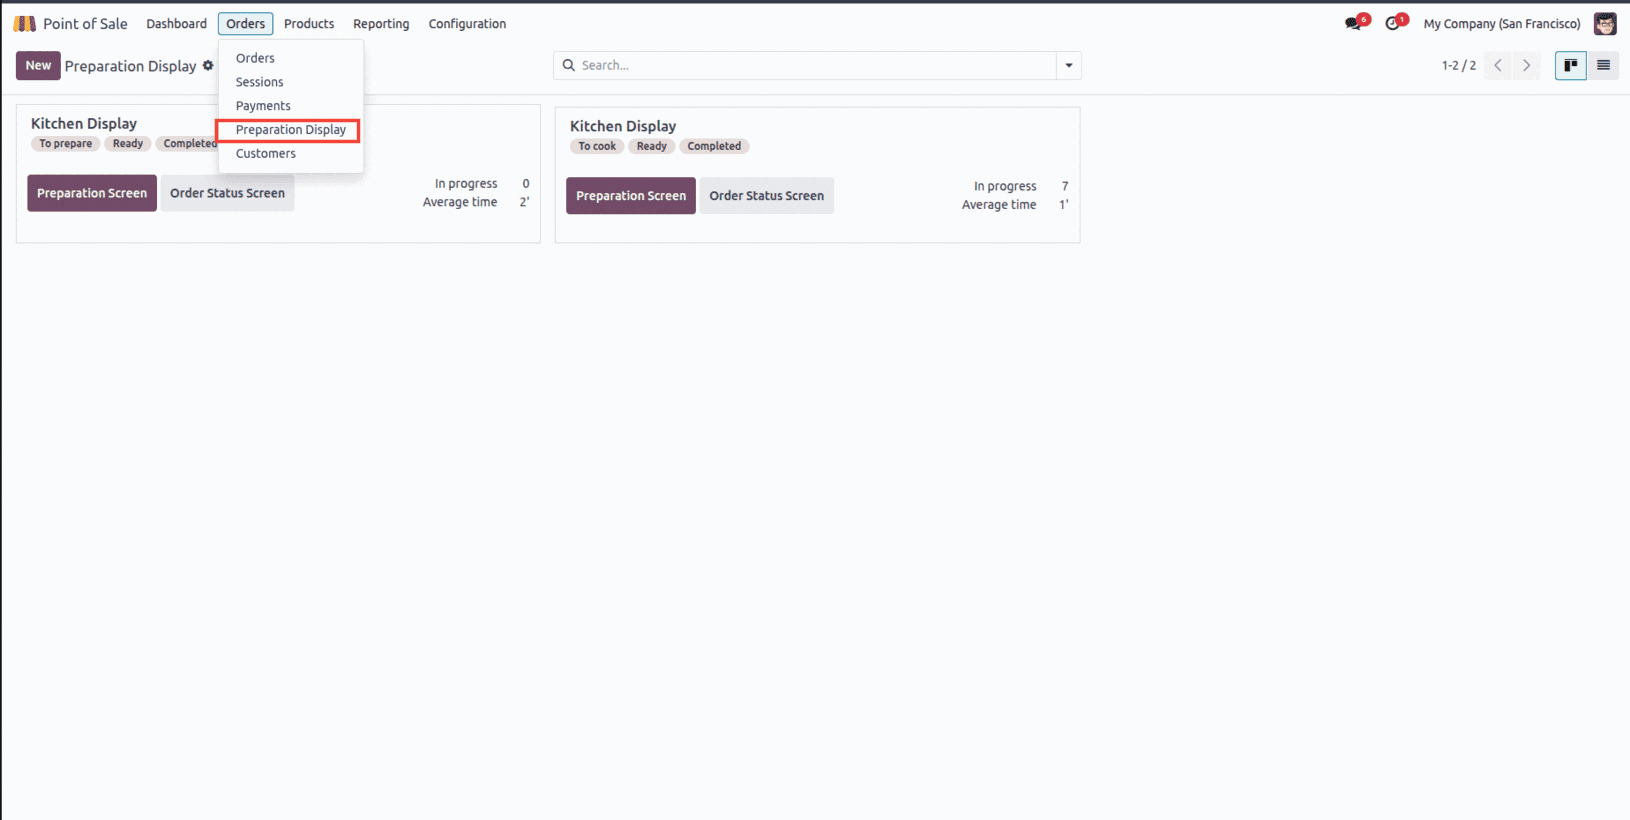The height and width of the screenshot is (820, 1630).
Task: Click second Kitchen Display card title
Action: pyautogui.click(x=623, y=126)
